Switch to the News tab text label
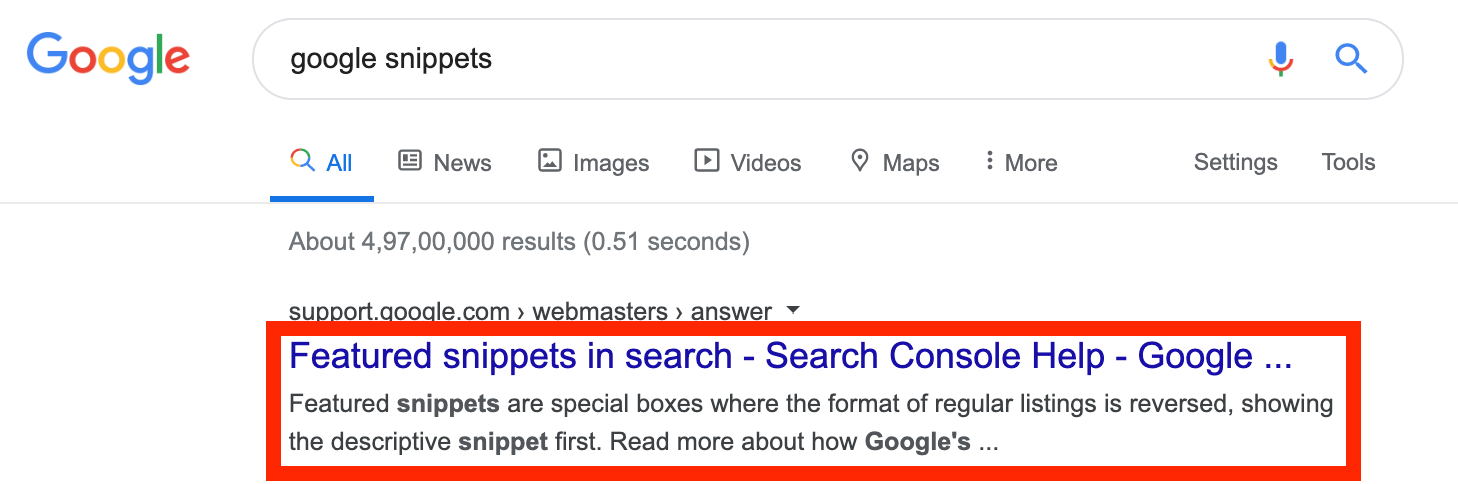1458x484 pixels. click(462, 163)
